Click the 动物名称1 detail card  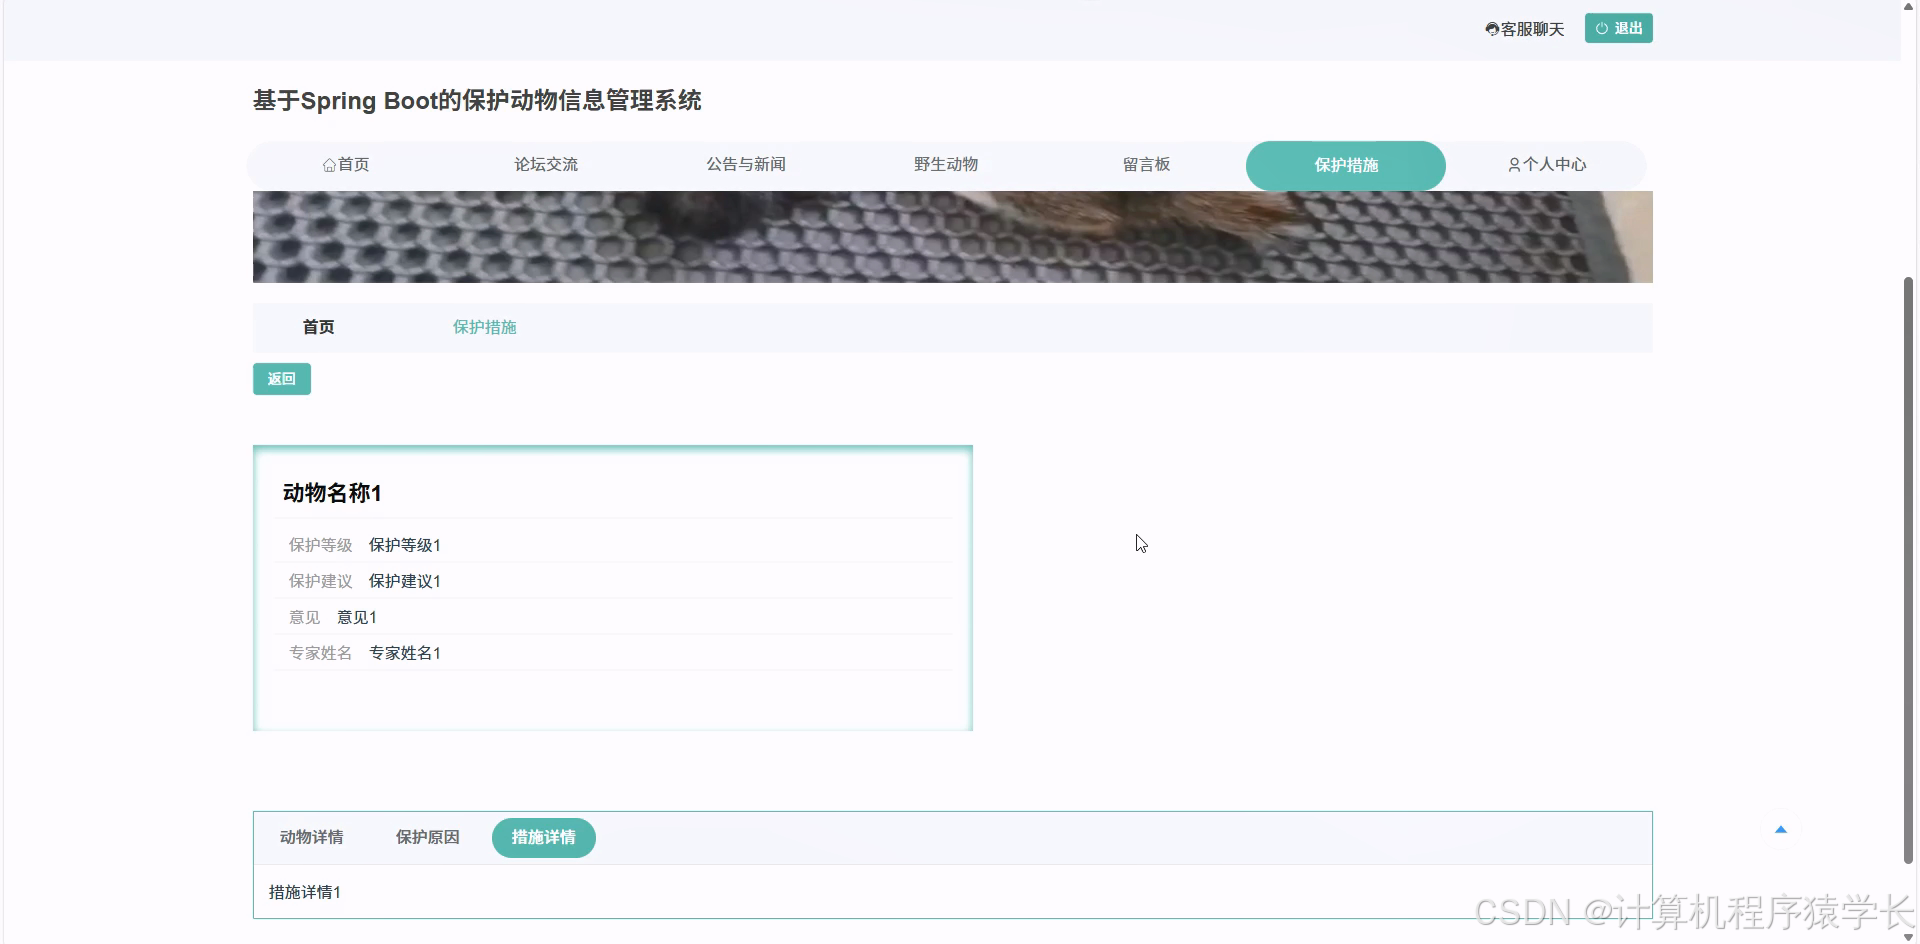pos(612,587)
